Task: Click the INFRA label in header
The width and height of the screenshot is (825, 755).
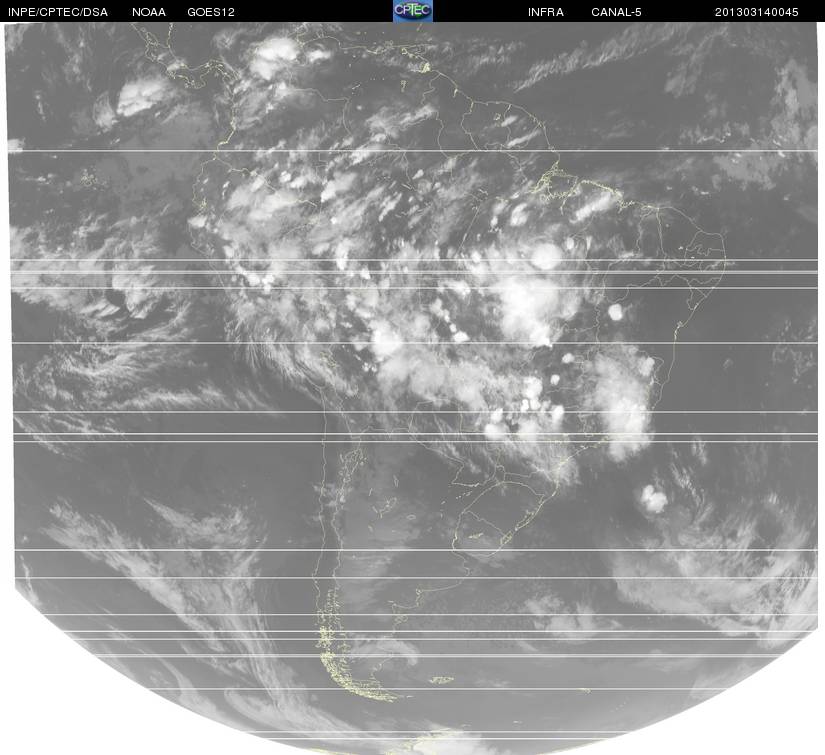Action: tap(546, 12)
